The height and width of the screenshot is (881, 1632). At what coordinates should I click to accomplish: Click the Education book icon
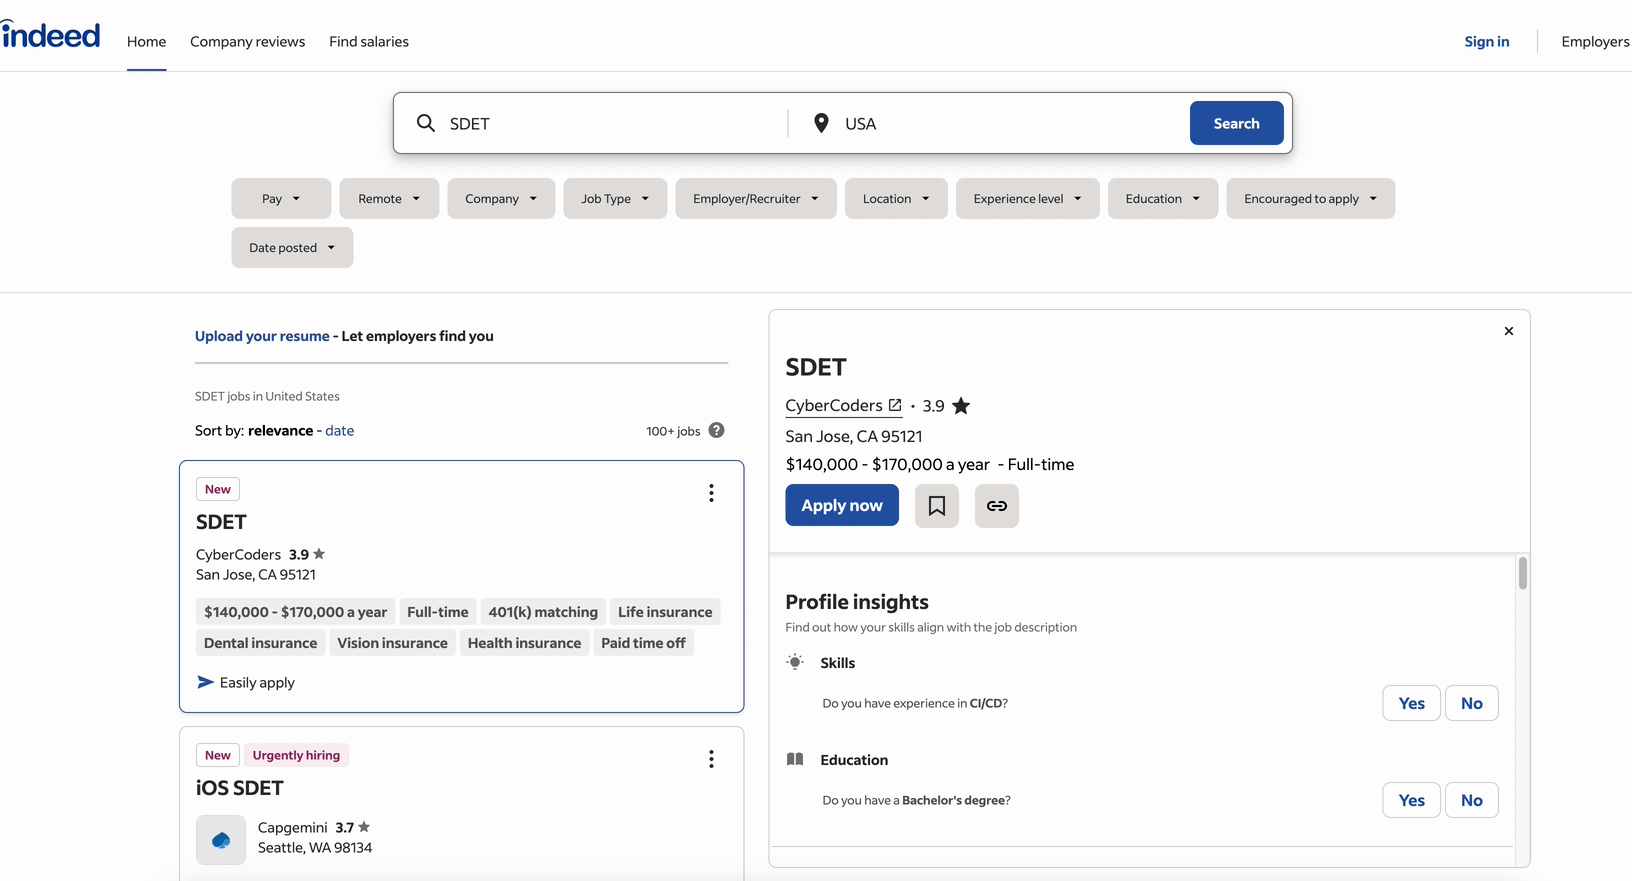[795, 759]
